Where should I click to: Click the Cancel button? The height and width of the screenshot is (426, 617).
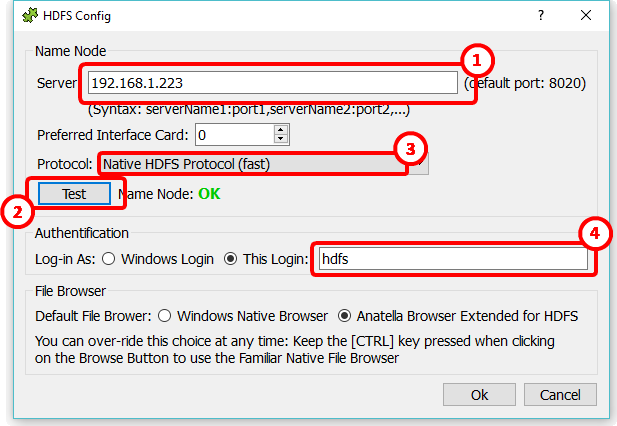[x=560, y=395]
